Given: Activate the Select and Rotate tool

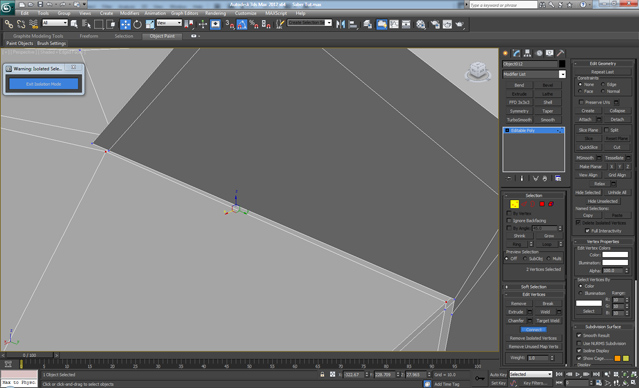Looking at the screenshot, I should click(x=138, y=24).
